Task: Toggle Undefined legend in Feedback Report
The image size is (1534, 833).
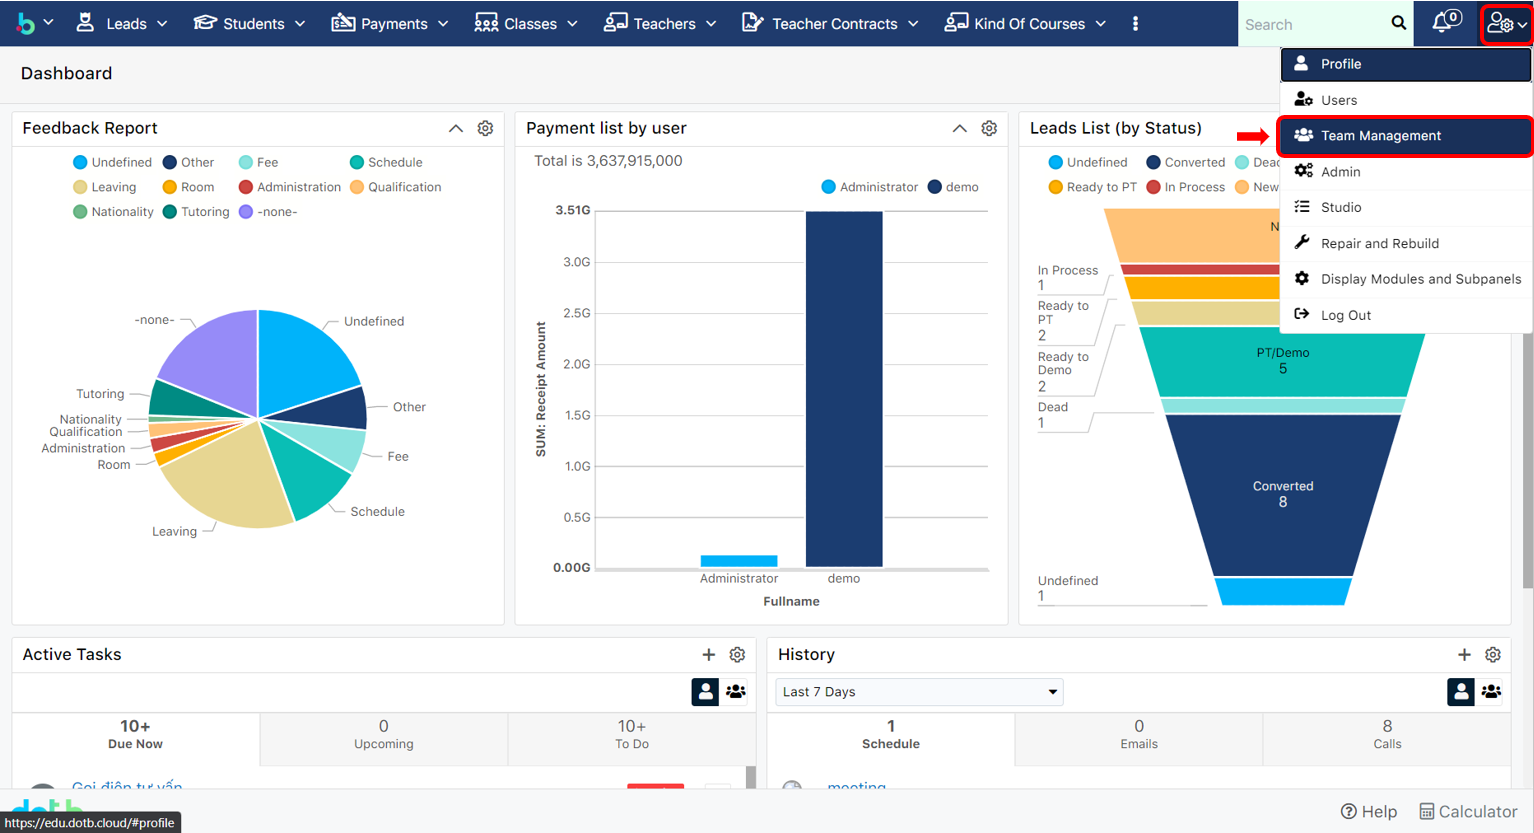Action: 112,162
